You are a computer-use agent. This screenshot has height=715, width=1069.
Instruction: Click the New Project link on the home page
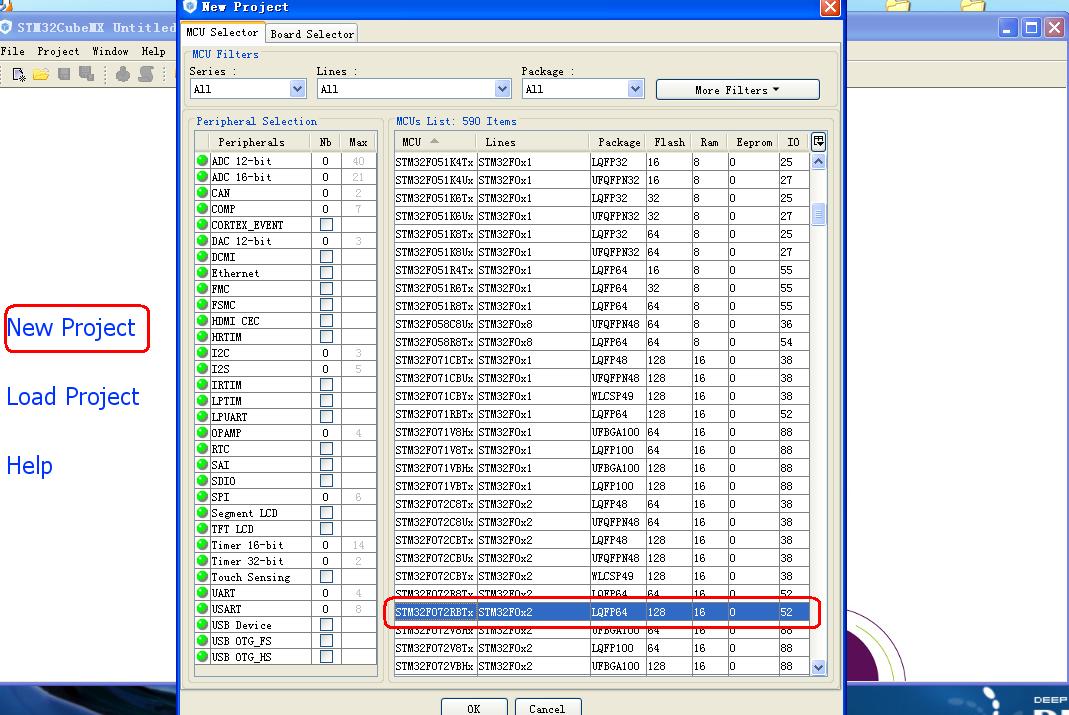point(72,328)
